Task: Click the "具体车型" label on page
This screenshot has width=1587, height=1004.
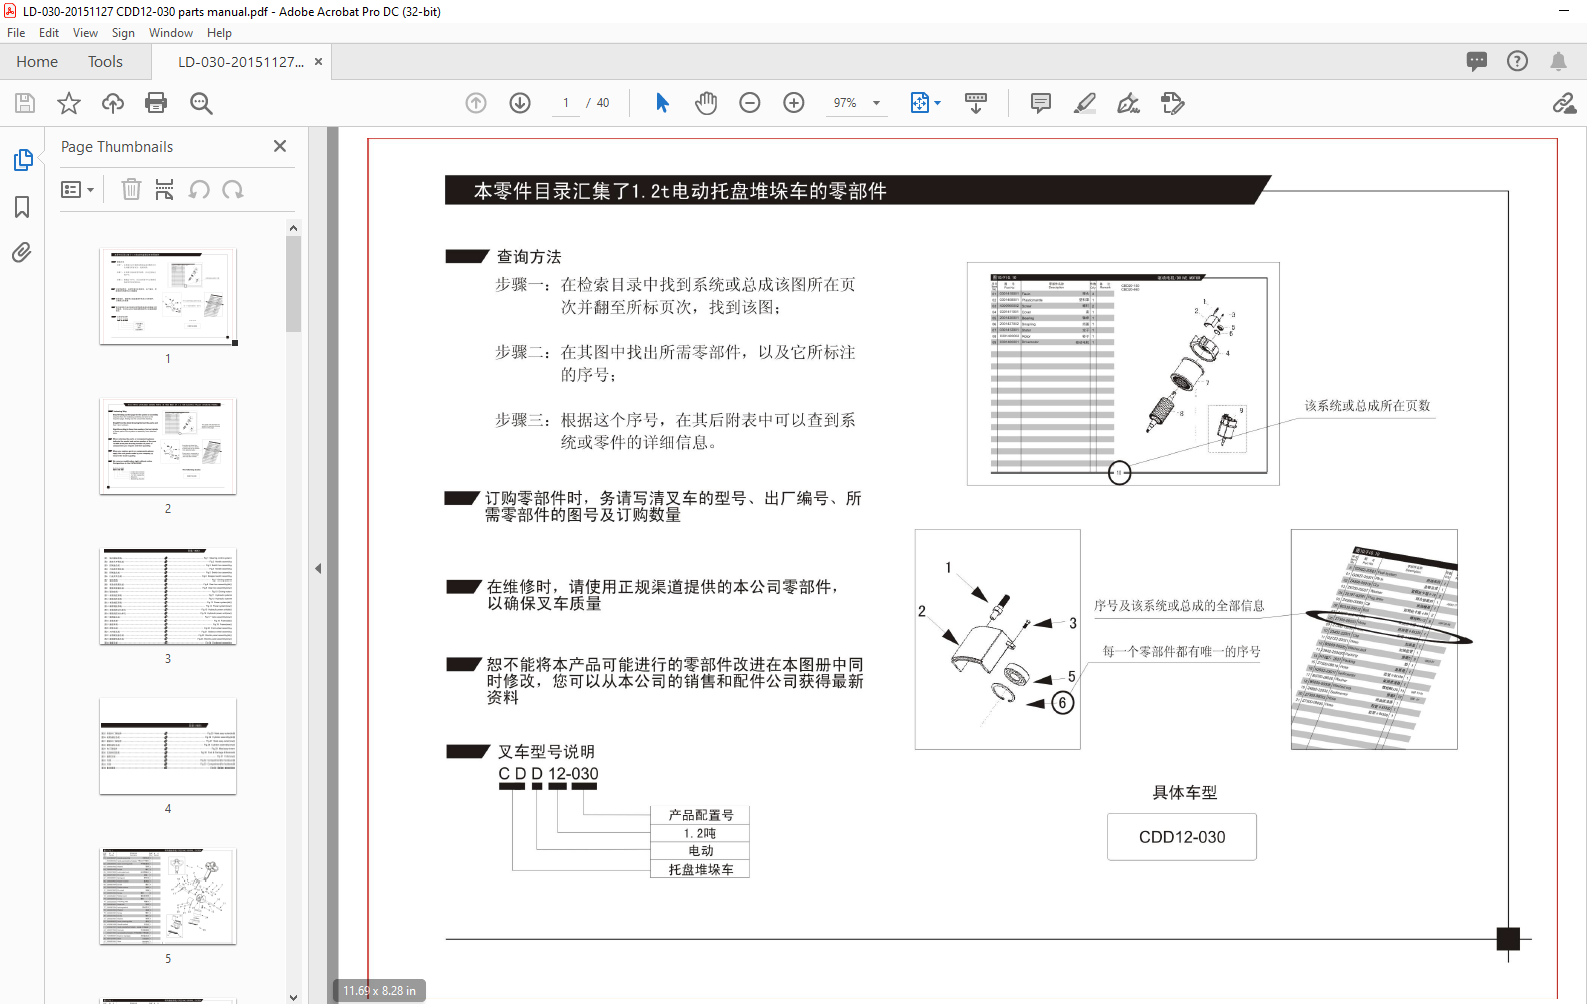Action: click(x=1184, y=793)
